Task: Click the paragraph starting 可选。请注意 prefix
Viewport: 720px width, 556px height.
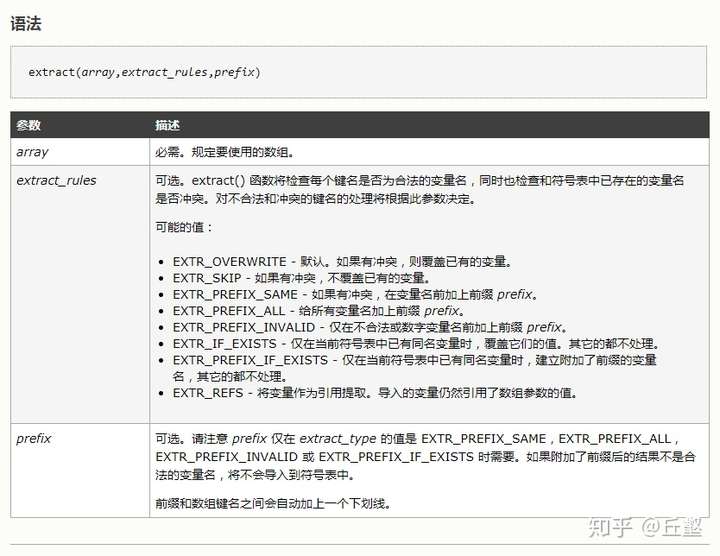Action: [425, 456]
